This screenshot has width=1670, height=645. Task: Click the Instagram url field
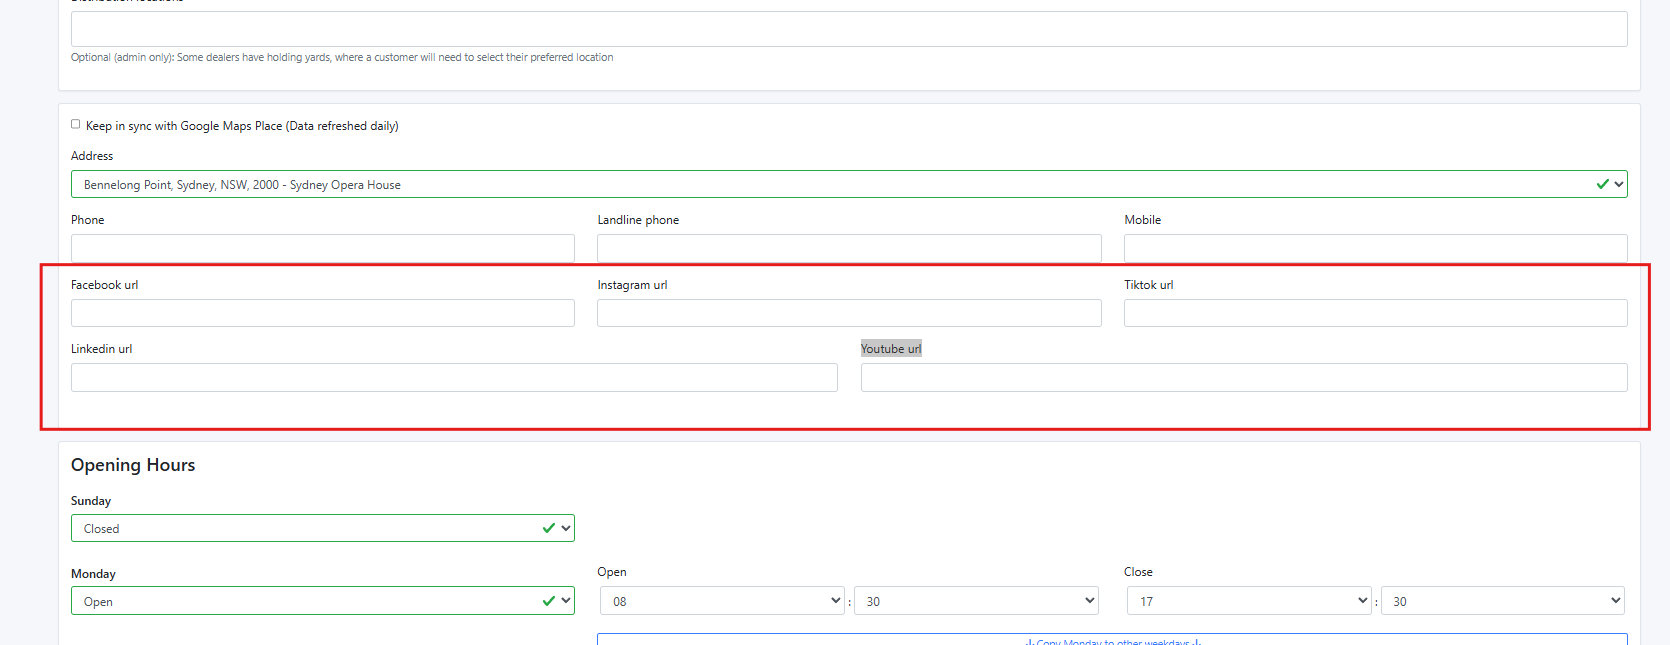pos(849,313)
